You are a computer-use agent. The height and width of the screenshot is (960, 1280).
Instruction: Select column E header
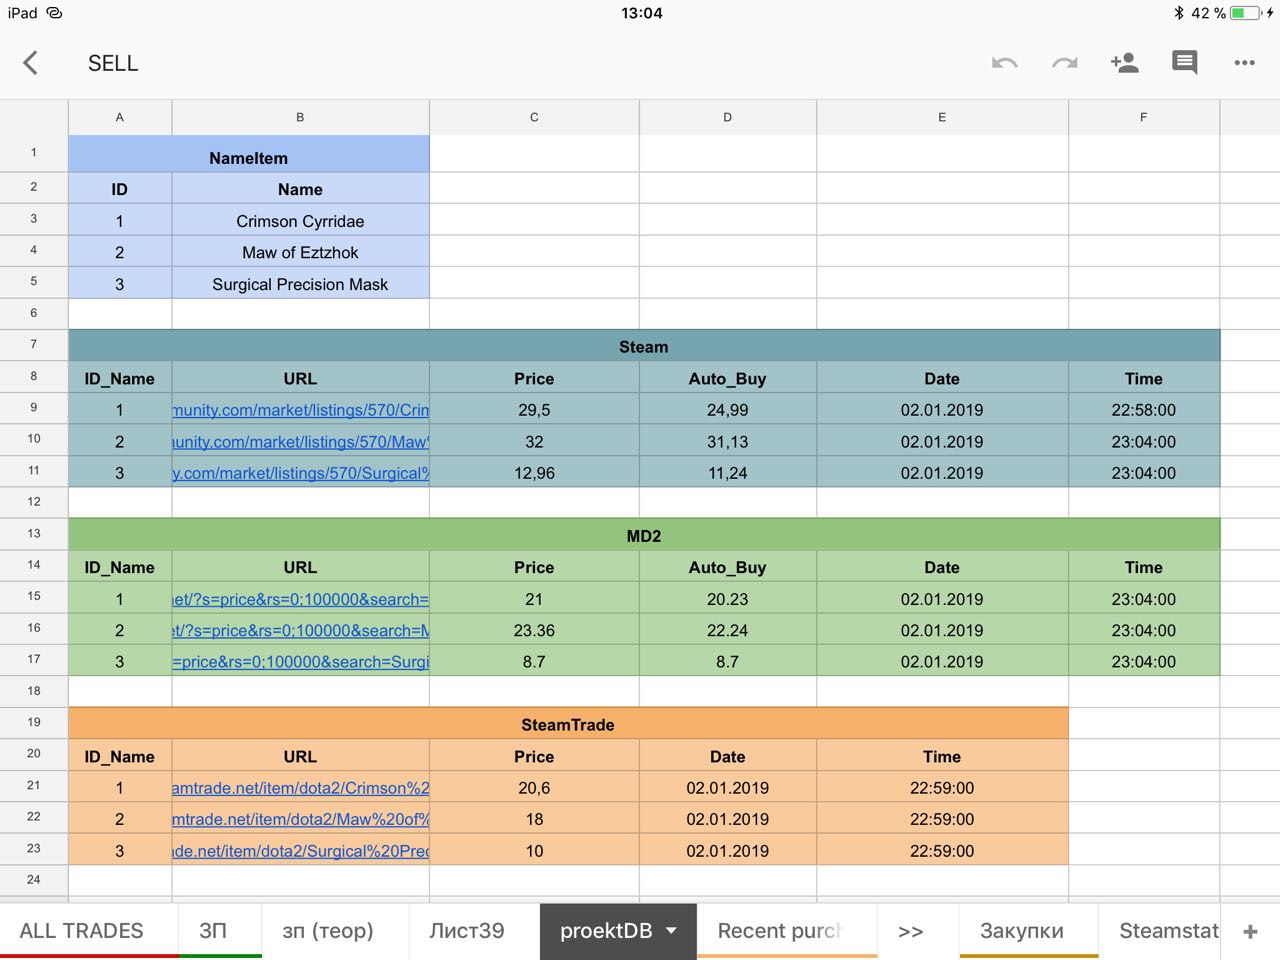[942, 117]
